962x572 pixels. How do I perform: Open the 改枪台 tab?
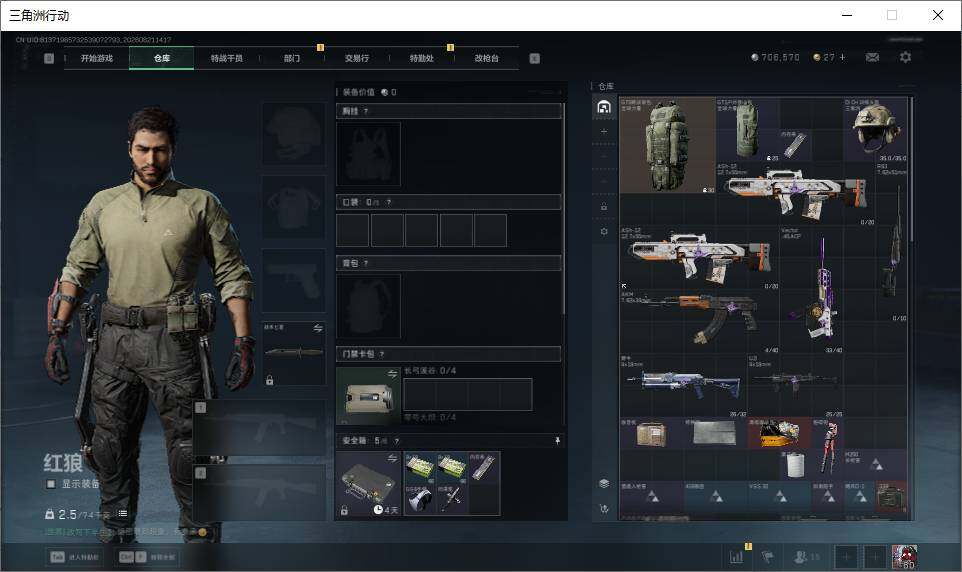tap(487, 58)
